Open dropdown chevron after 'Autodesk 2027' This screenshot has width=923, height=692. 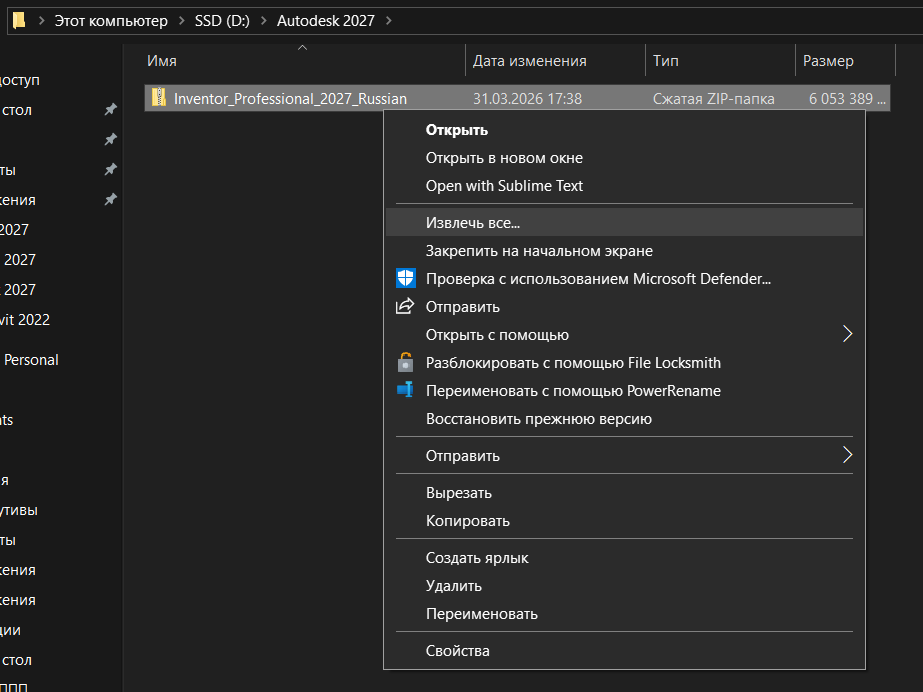coord(389,21)
